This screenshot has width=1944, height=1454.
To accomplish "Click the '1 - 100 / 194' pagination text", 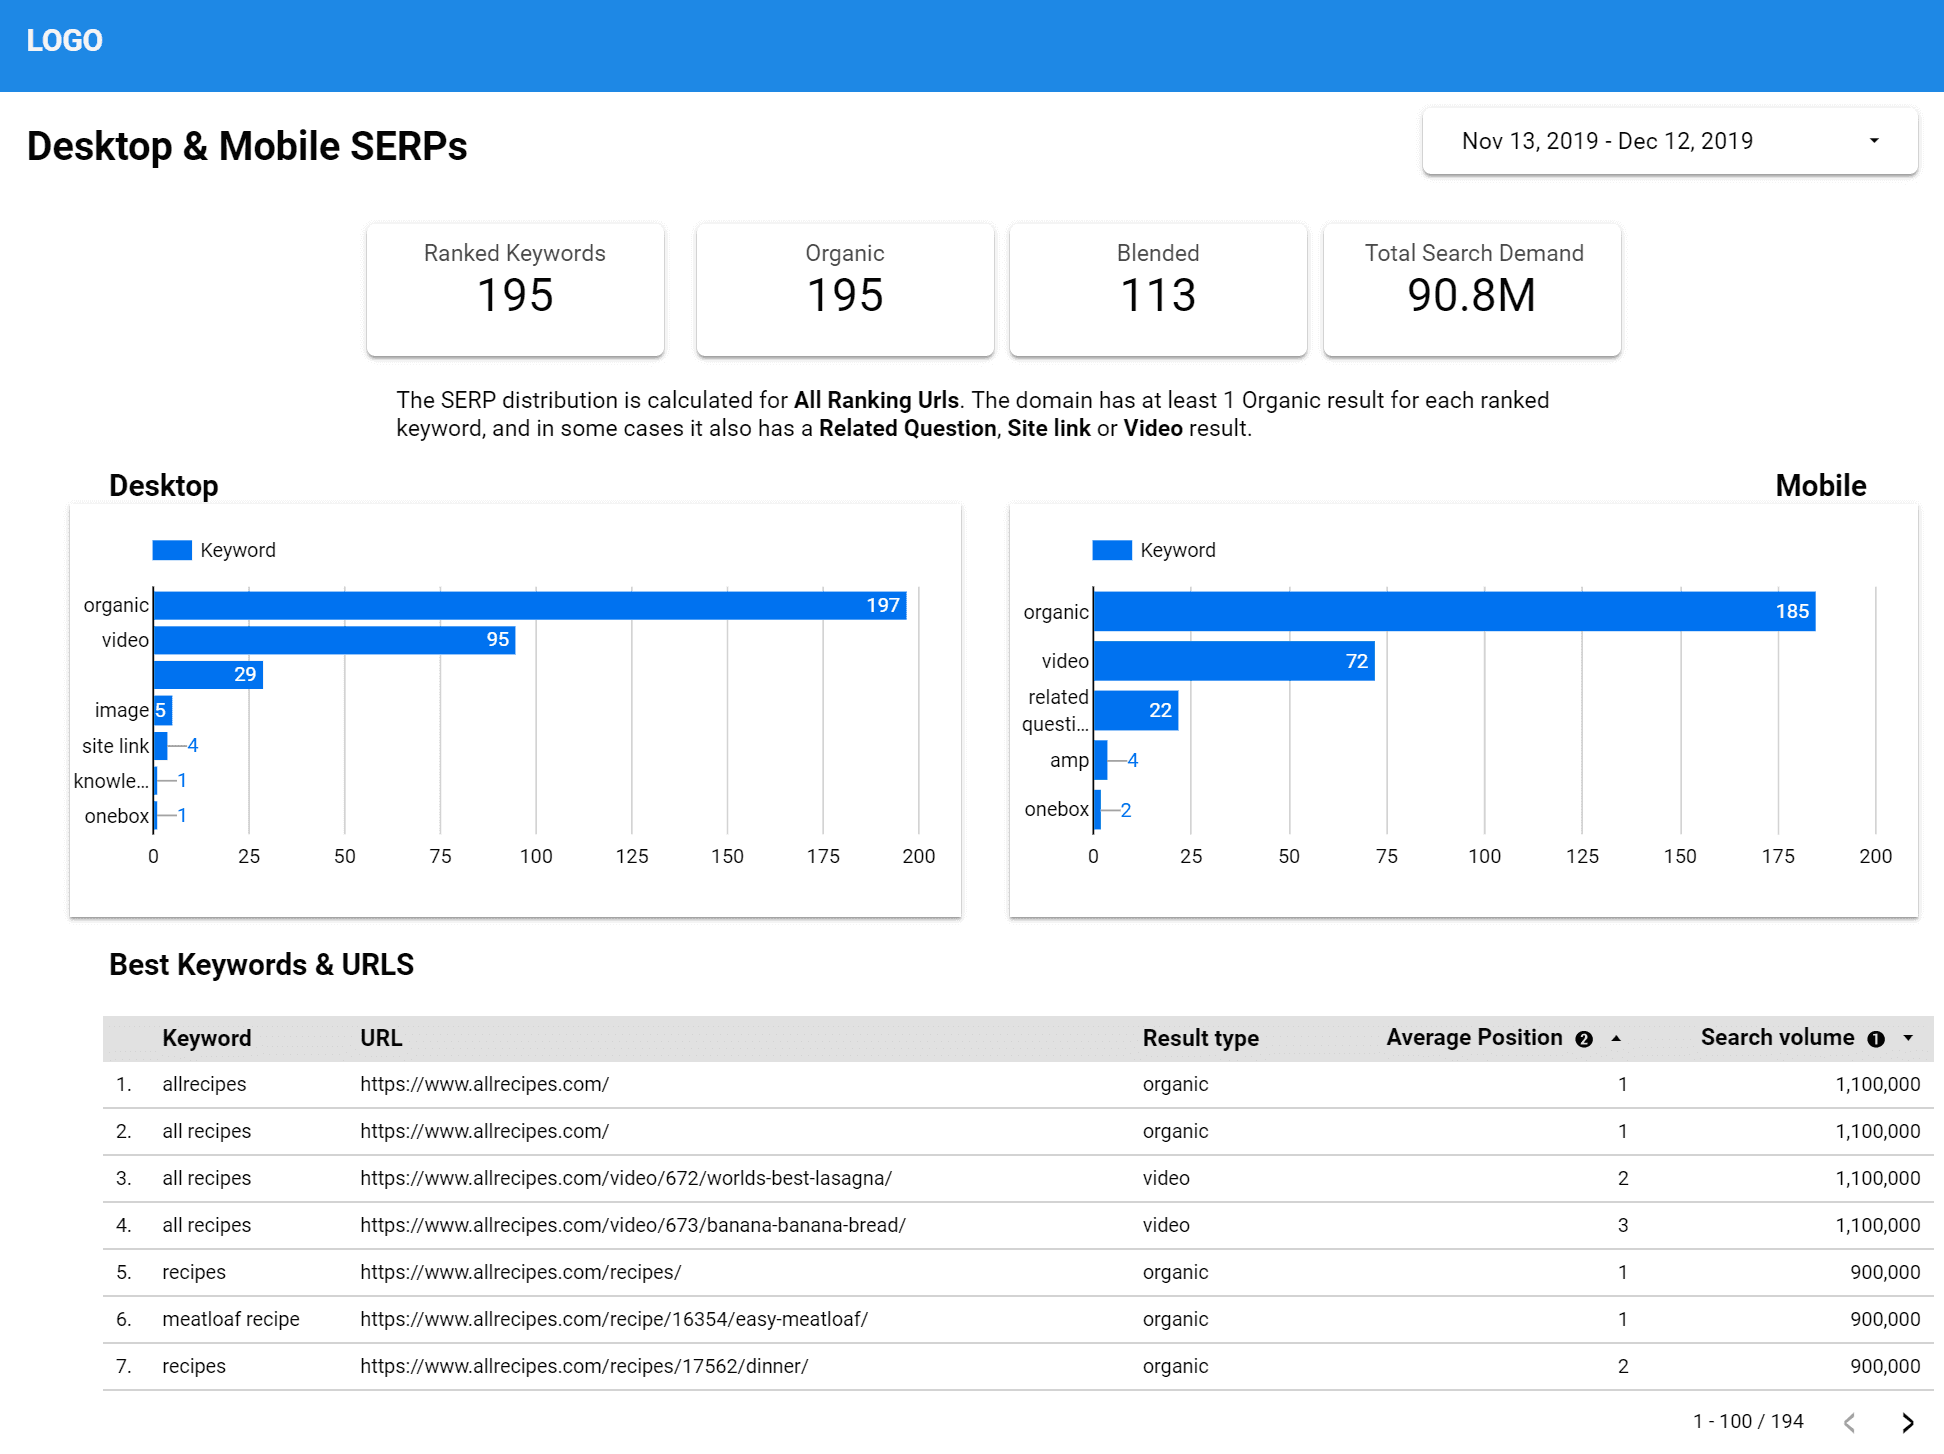I will tap(1748, 1421).
